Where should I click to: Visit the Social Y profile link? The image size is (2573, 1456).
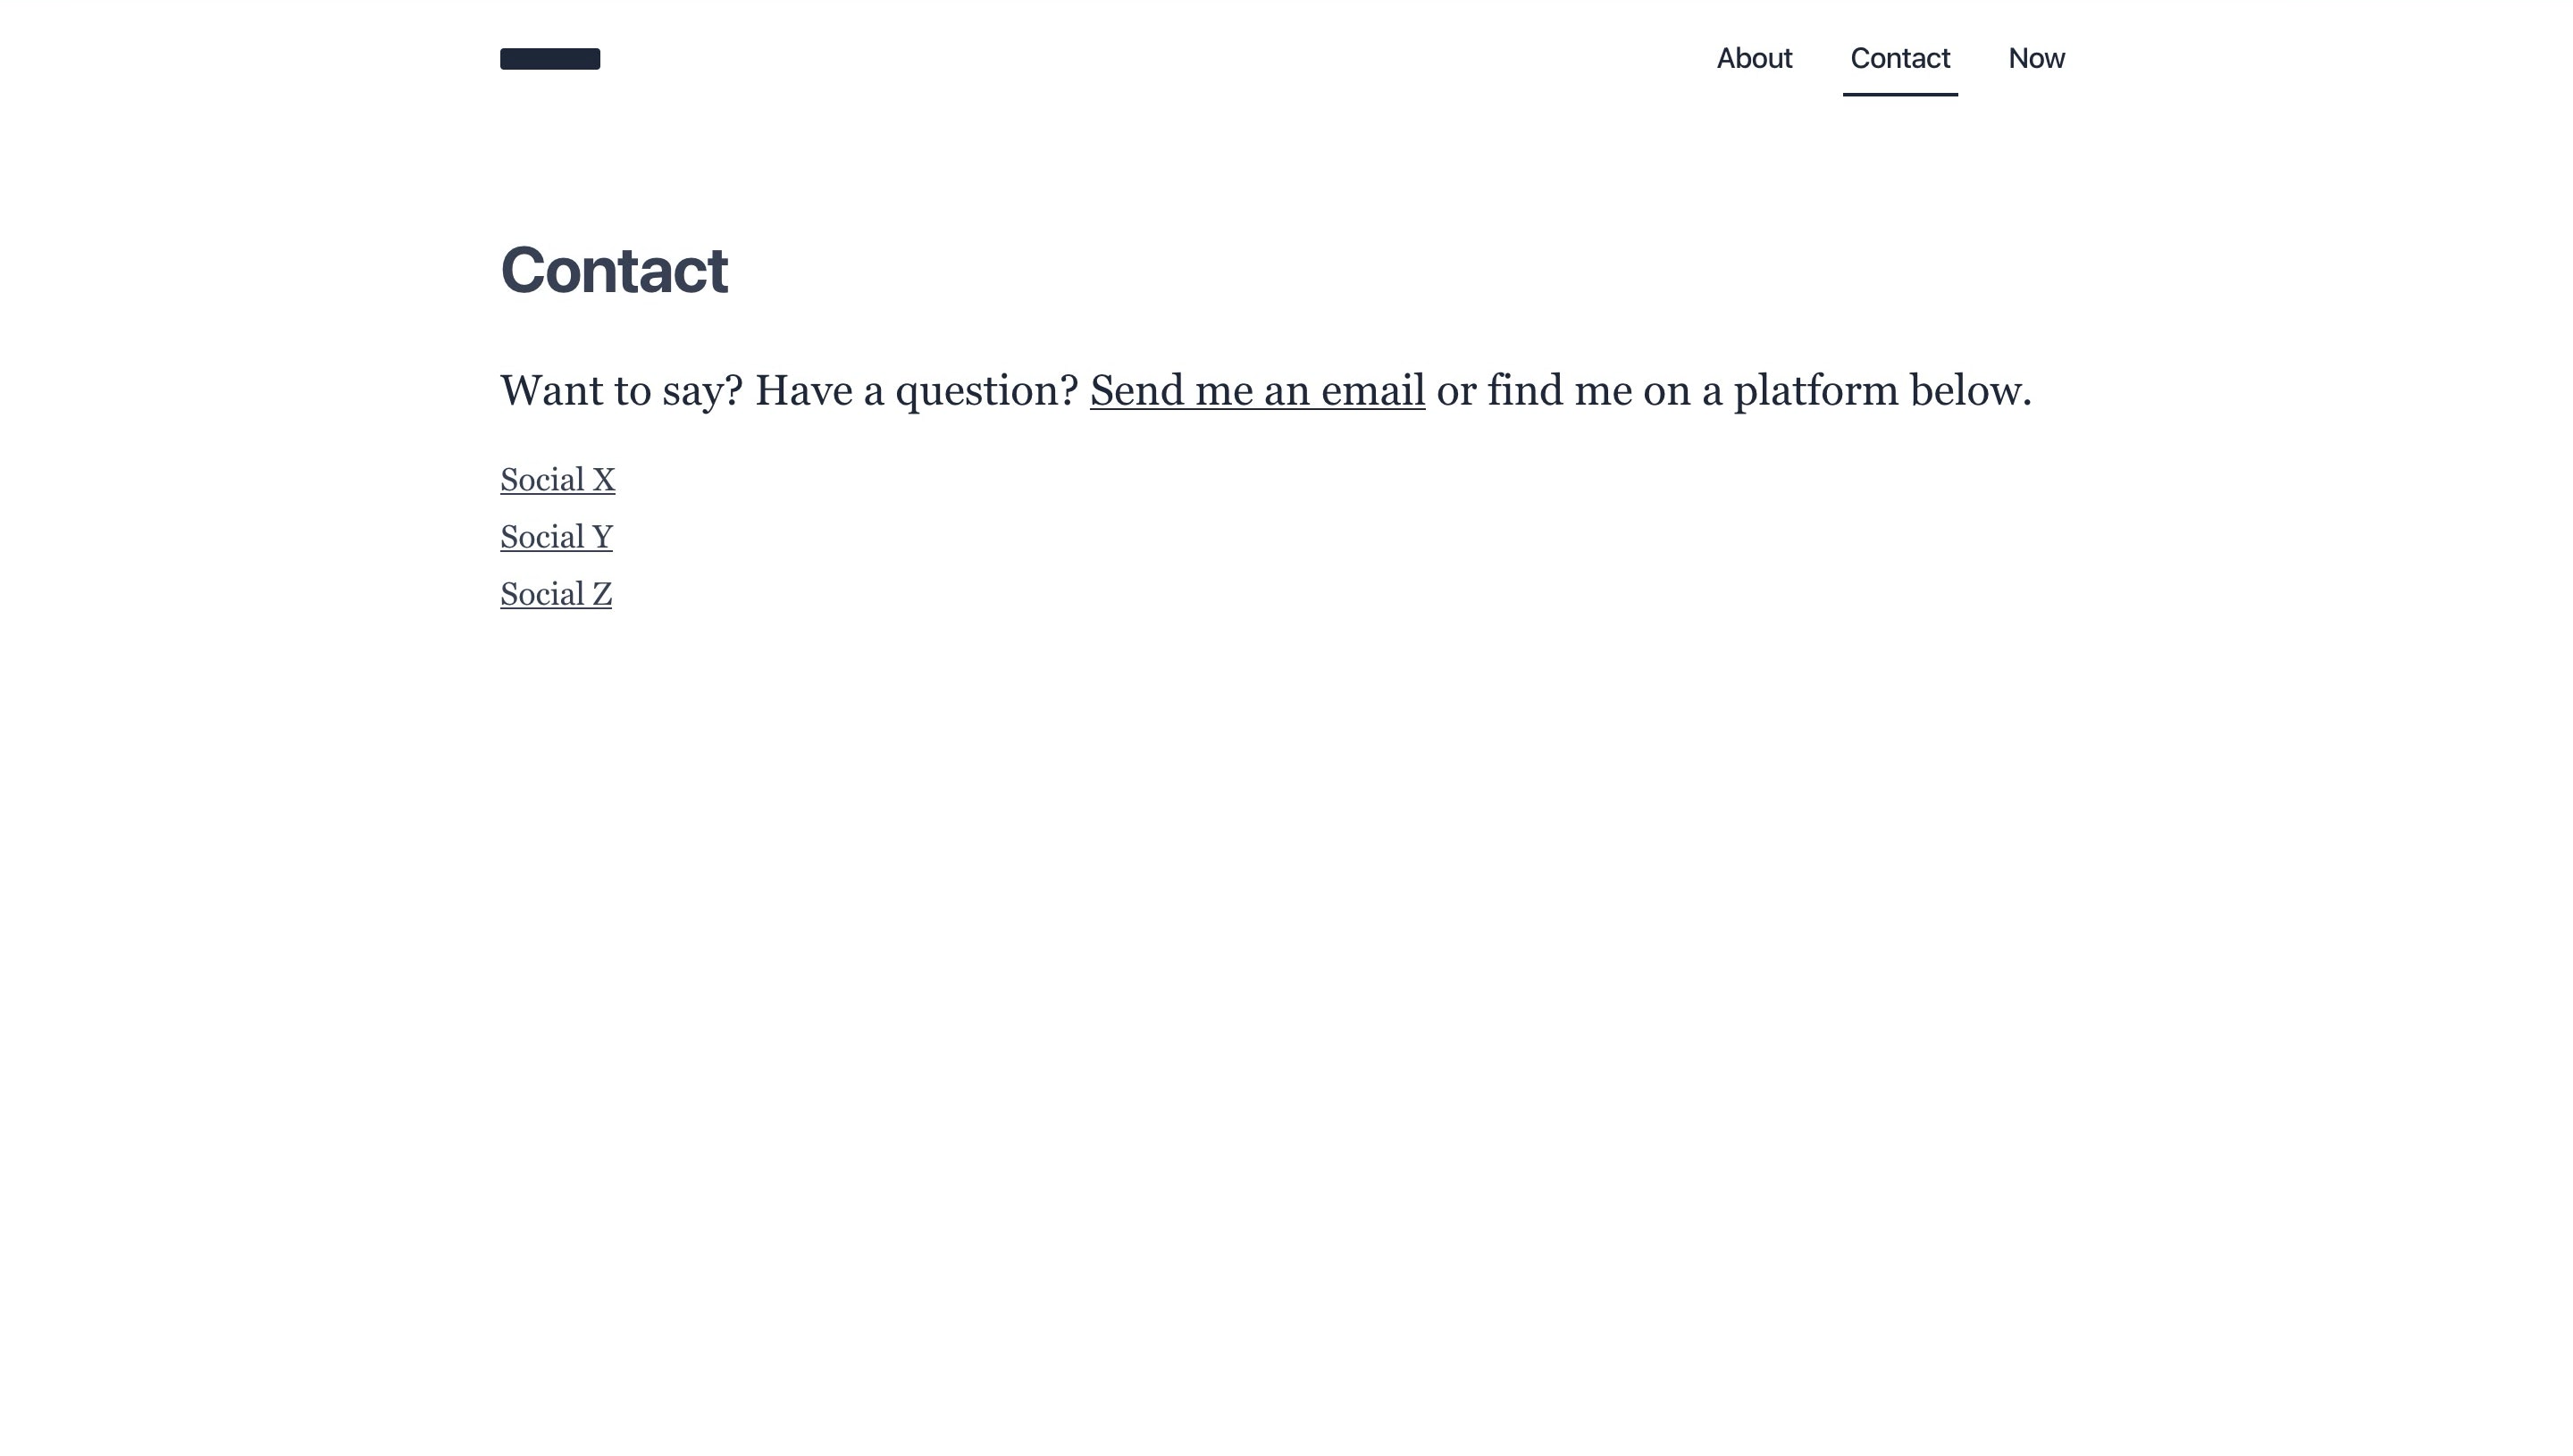(556, 538)
